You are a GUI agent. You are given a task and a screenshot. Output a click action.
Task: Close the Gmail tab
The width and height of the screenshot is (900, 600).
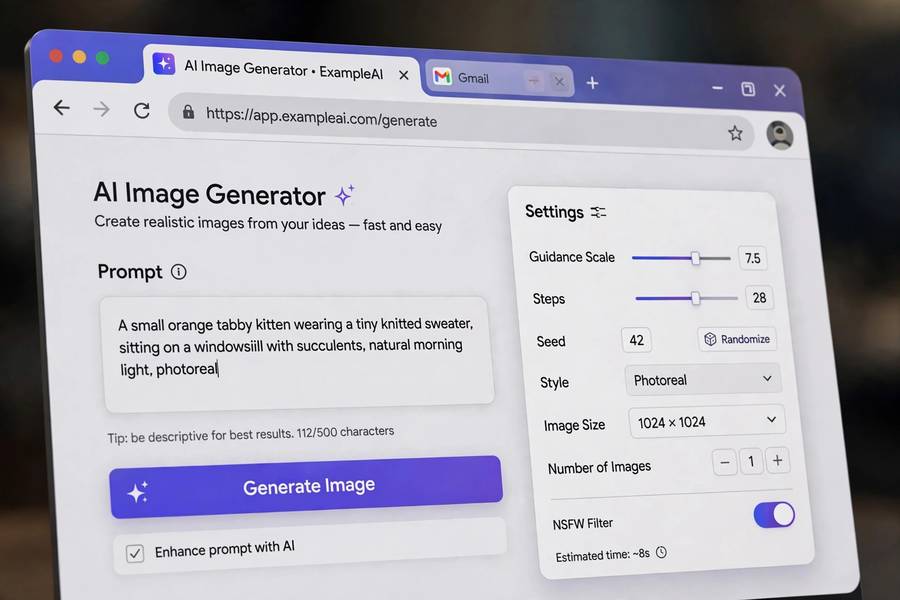559,82
